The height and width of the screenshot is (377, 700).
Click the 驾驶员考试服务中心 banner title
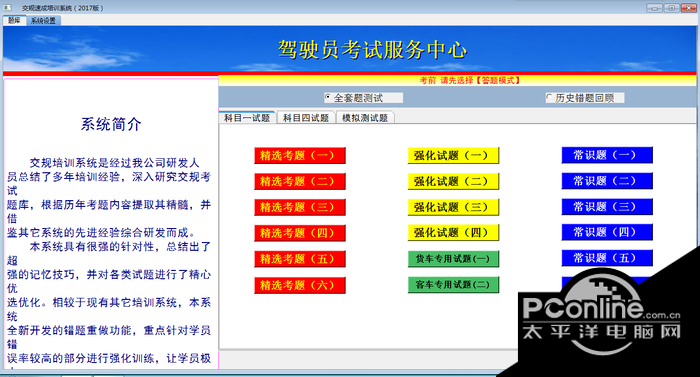pos(372,50)
